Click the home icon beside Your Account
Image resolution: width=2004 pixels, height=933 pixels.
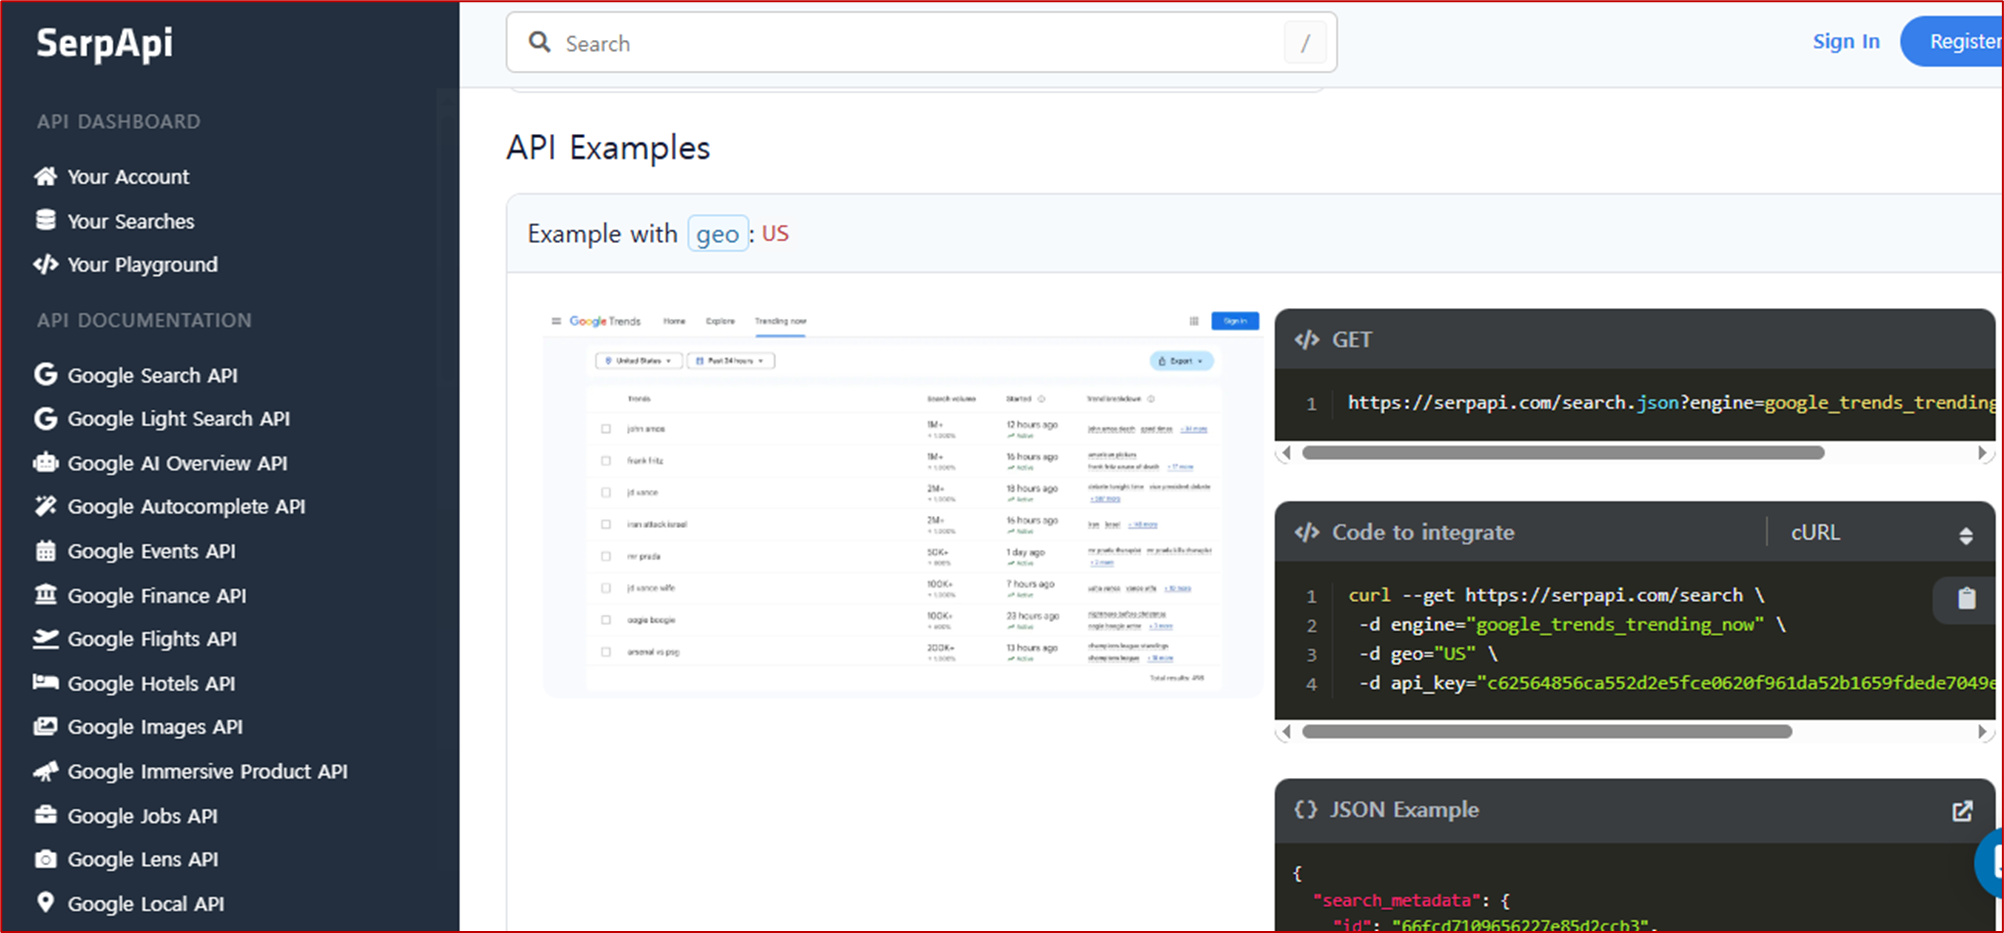(x=45, y=176)
